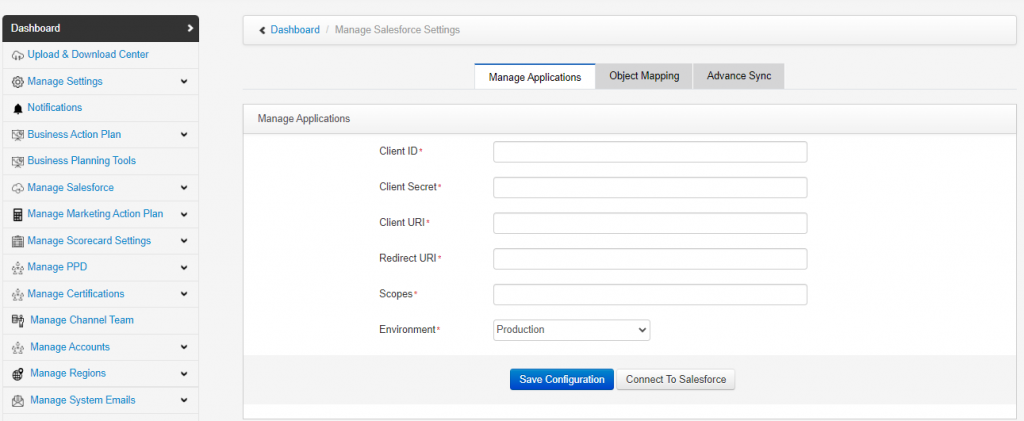The image size is (1024, 421).
Task: Click the Manage System Emails envelope icon
Action: pyautogui.click(x=18, y=400)
